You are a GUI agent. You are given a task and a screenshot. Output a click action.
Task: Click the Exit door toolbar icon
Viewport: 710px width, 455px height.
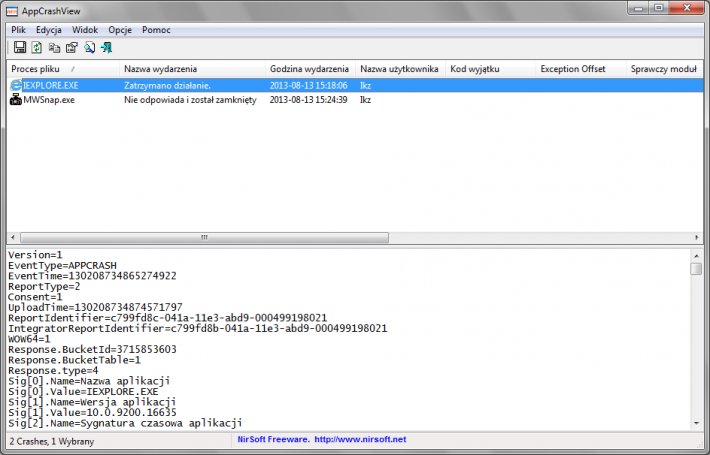click(107, 48)
